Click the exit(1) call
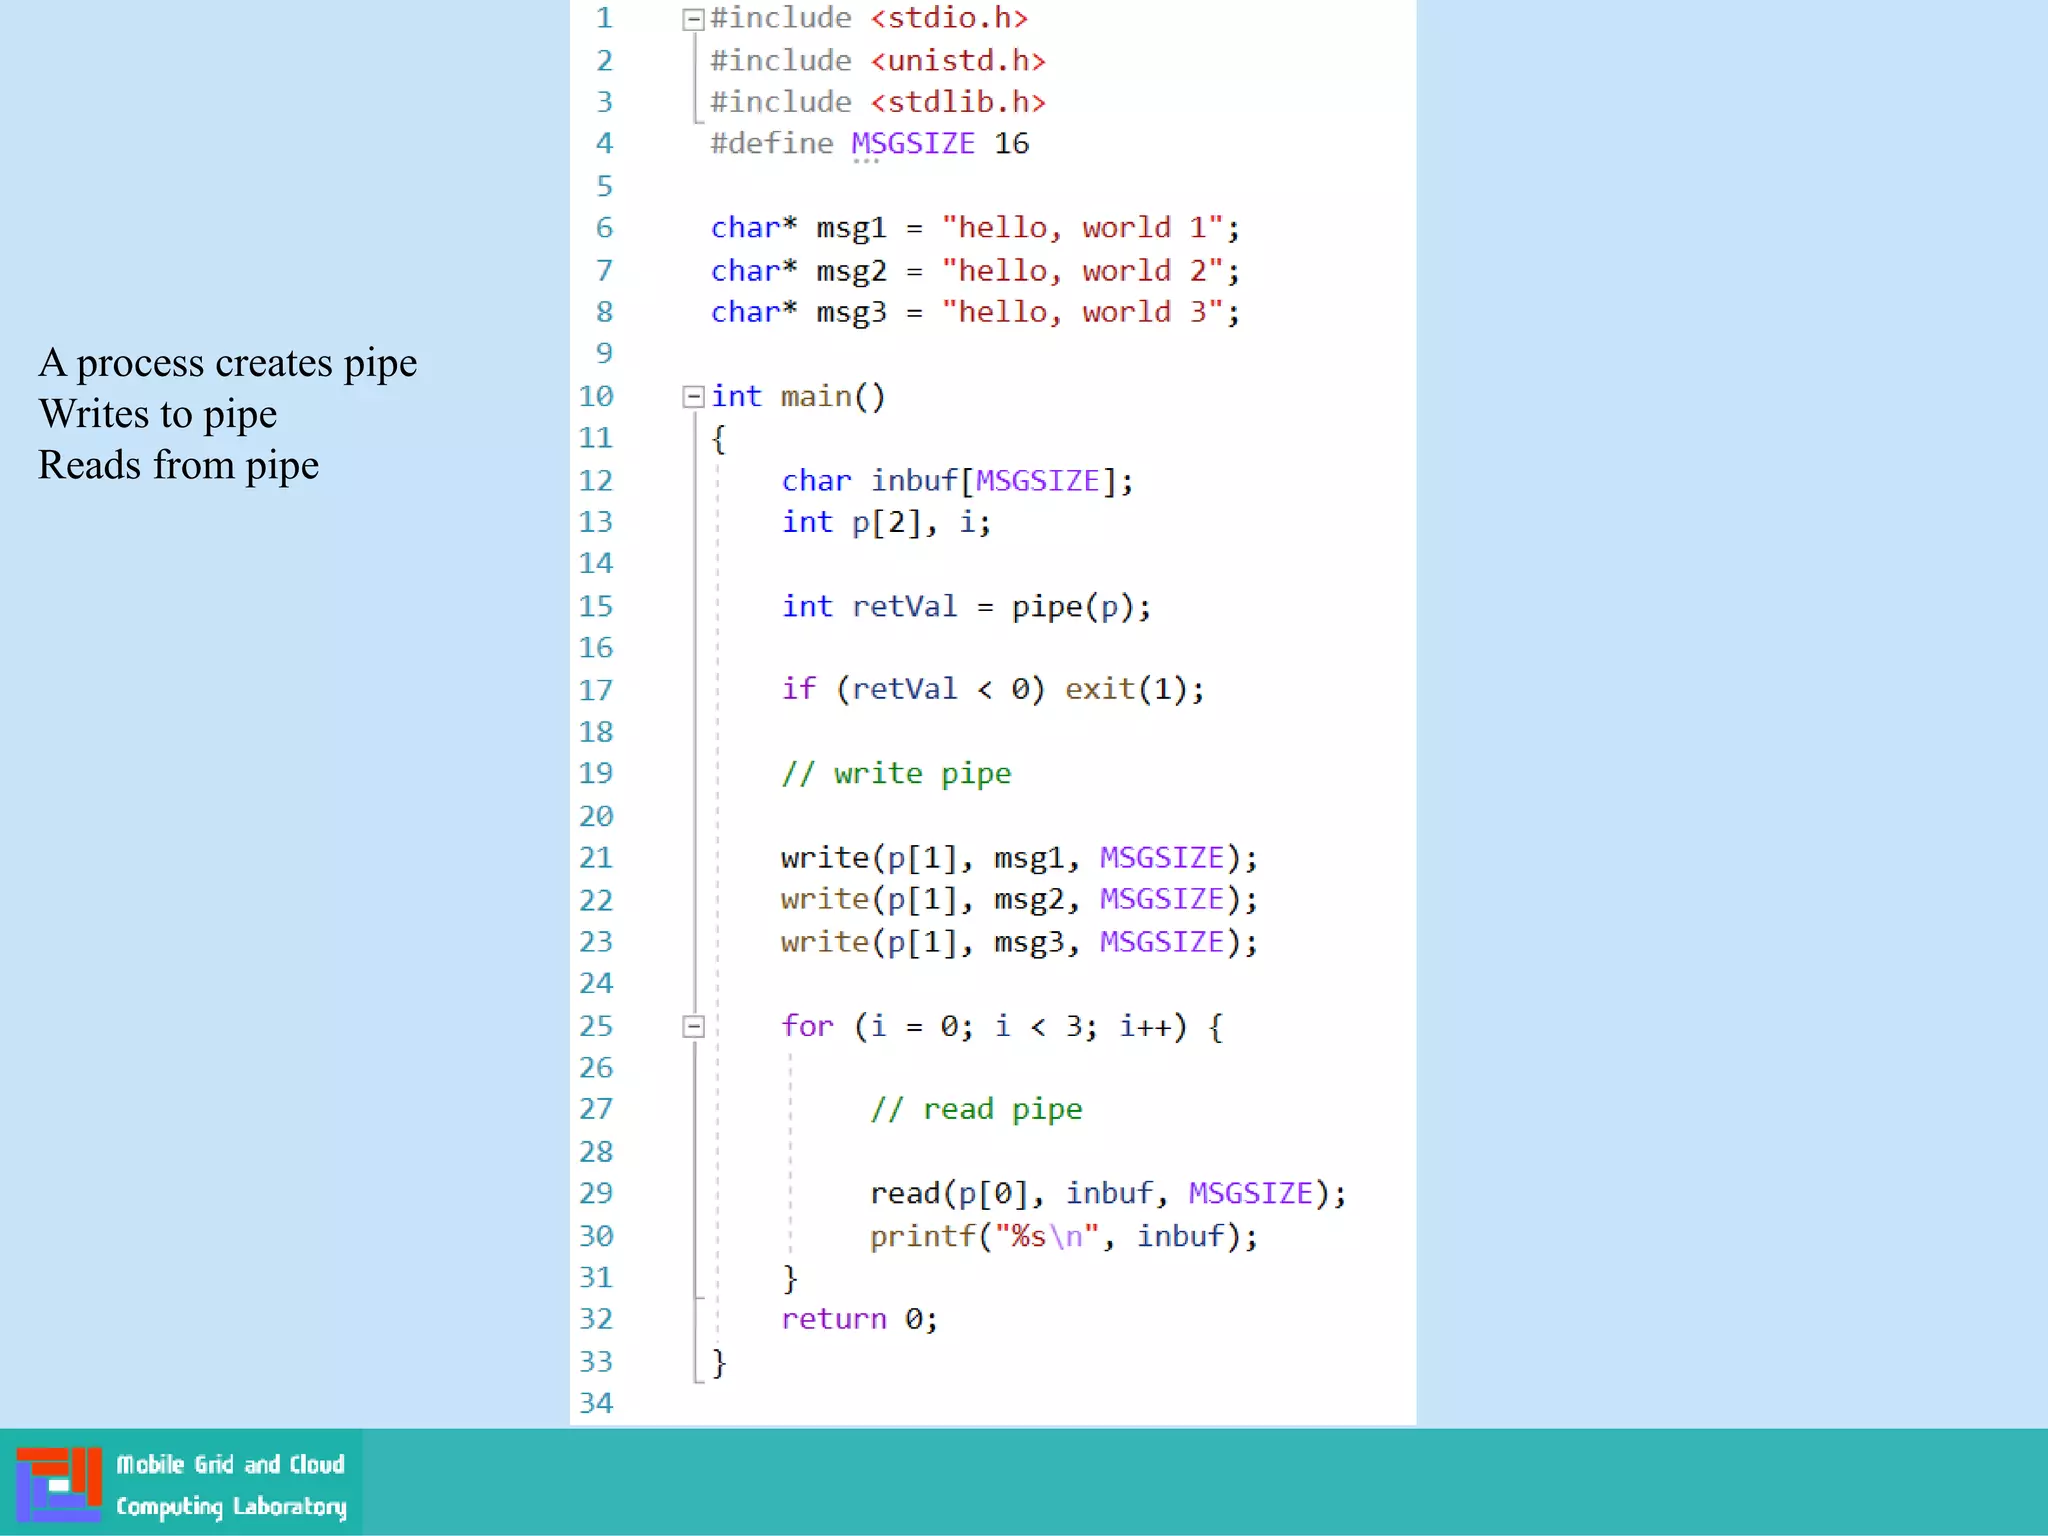This screenshot has width=2048, height=1536. pos(1133,689)
